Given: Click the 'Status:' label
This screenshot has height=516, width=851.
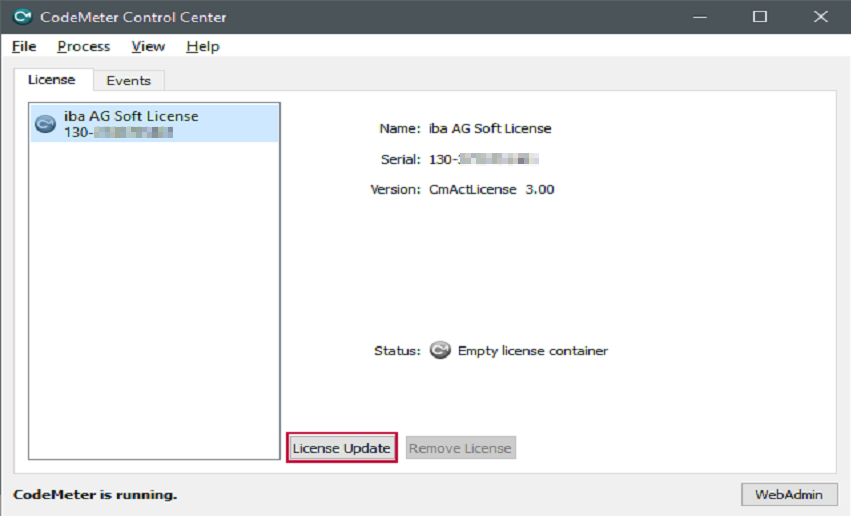Looking at the screenshot, I should 397,351.
